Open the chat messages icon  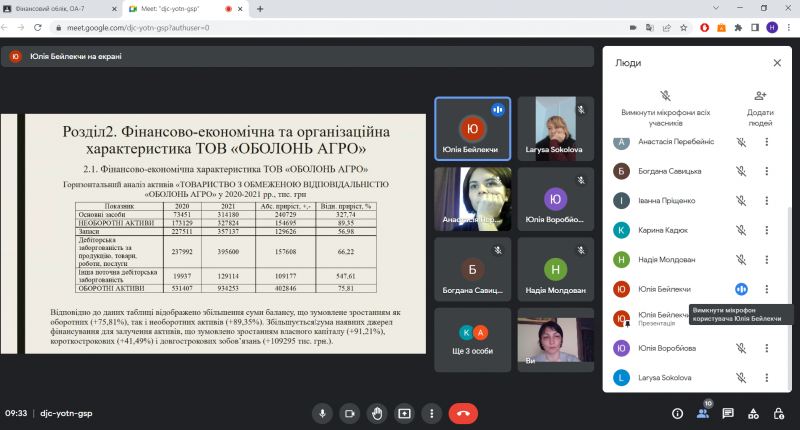click(728, 414)
